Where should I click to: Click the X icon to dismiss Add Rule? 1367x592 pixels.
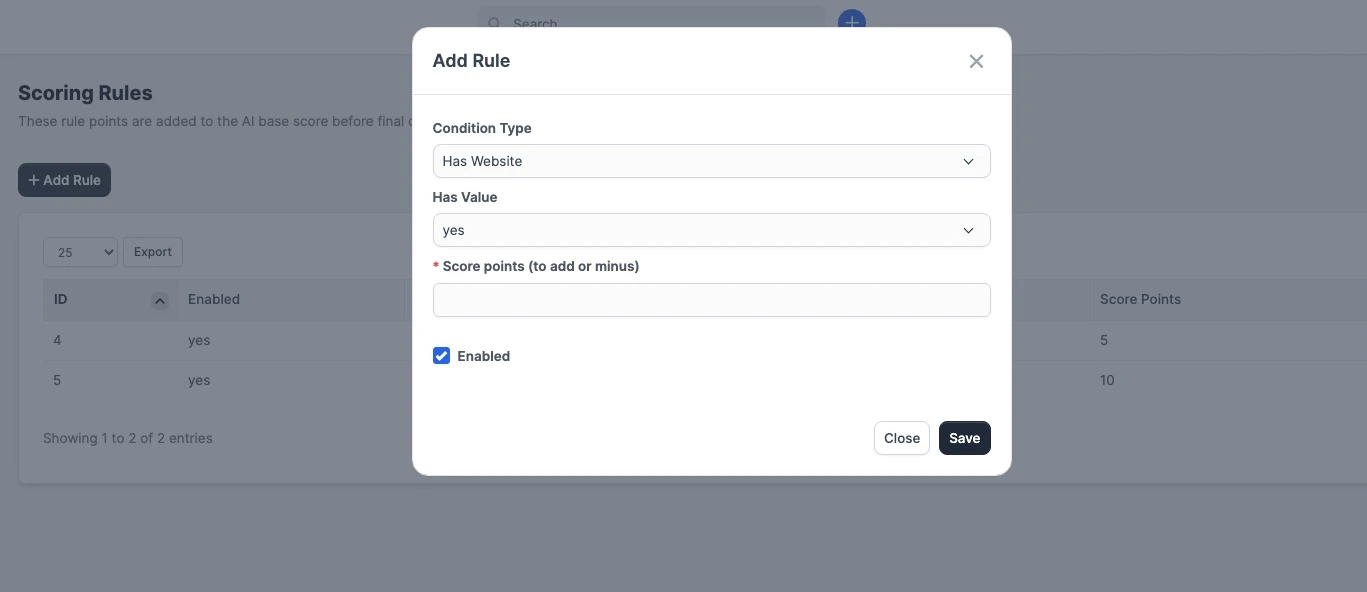975,61
